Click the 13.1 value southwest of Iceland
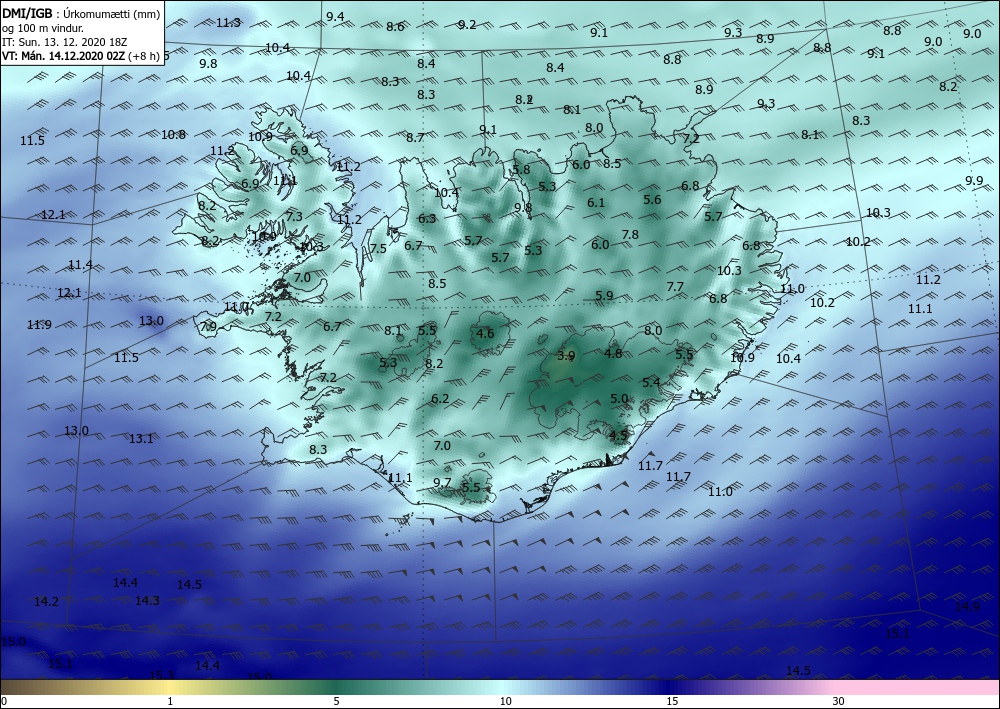Image resolution: width=1000 pixels, height=709 pixels. [x=141, y=439]
